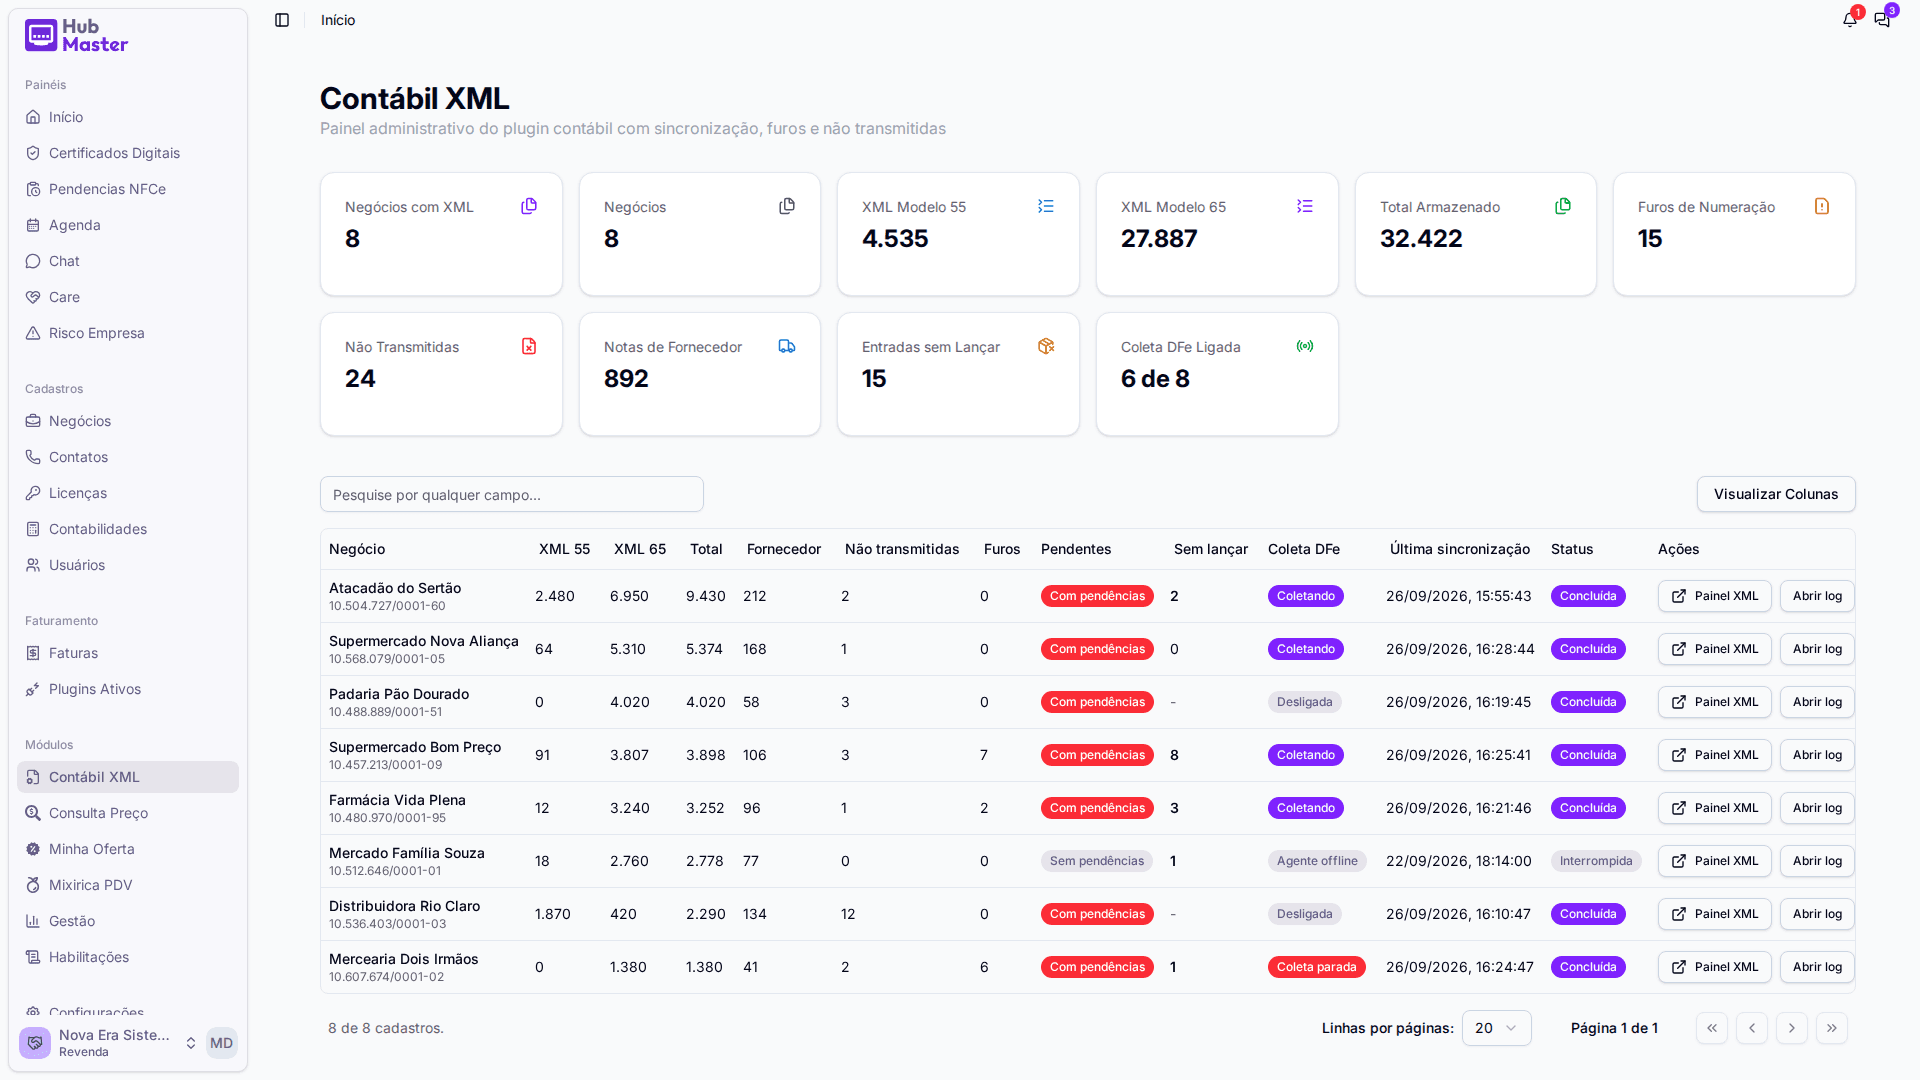Image resolution: width=1920 pixels, height=1080 pixels.
Task: Click the Hub Master logo
Action: [77, 35]
